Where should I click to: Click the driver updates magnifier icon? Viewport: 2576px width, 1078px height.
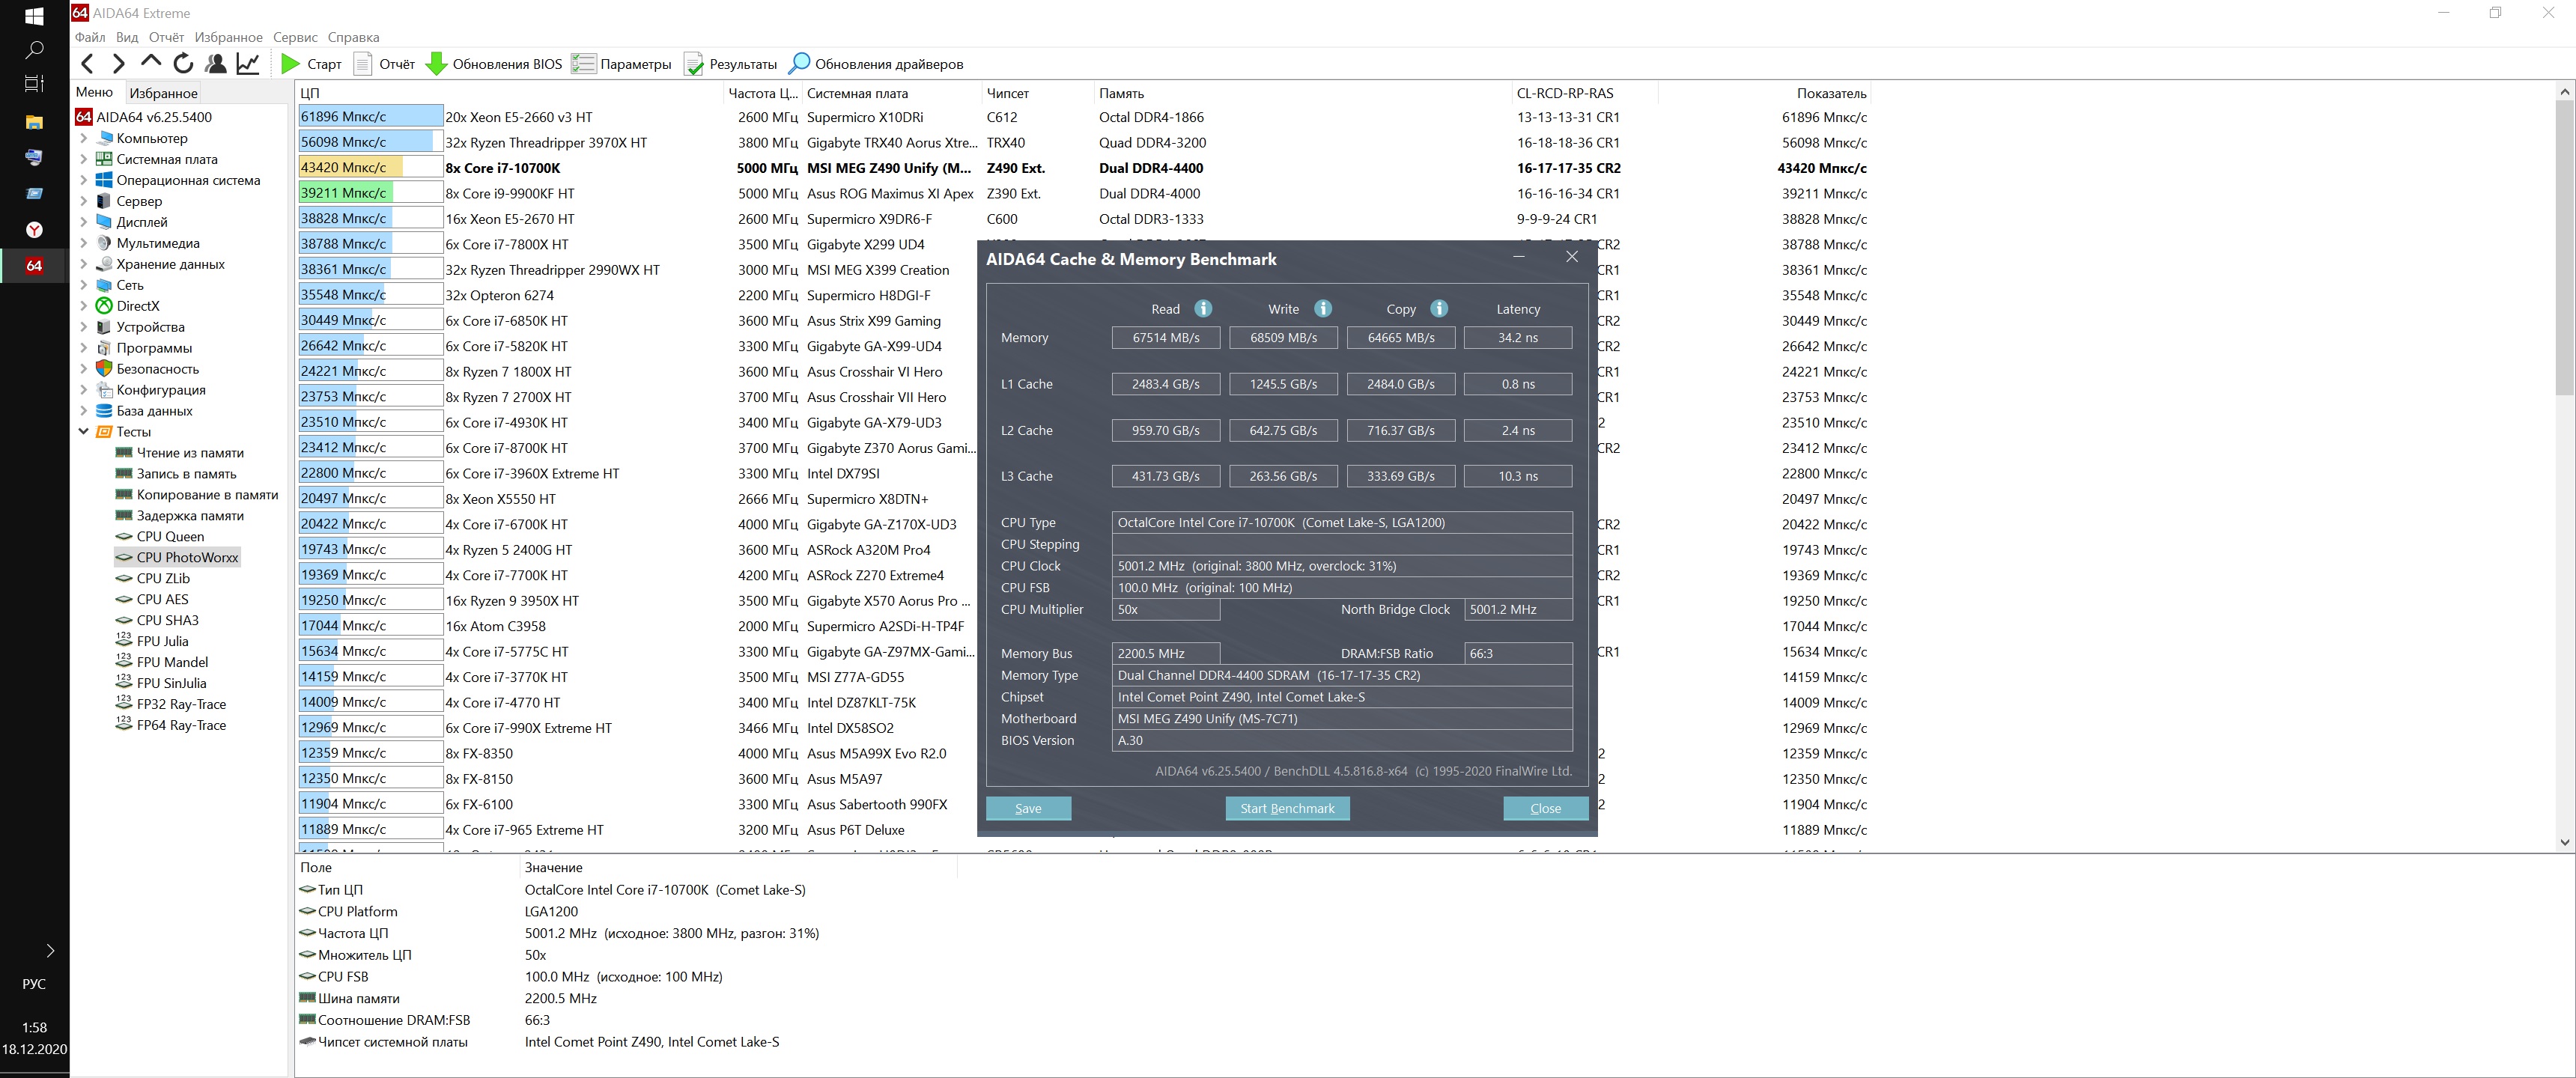[799, 64]
